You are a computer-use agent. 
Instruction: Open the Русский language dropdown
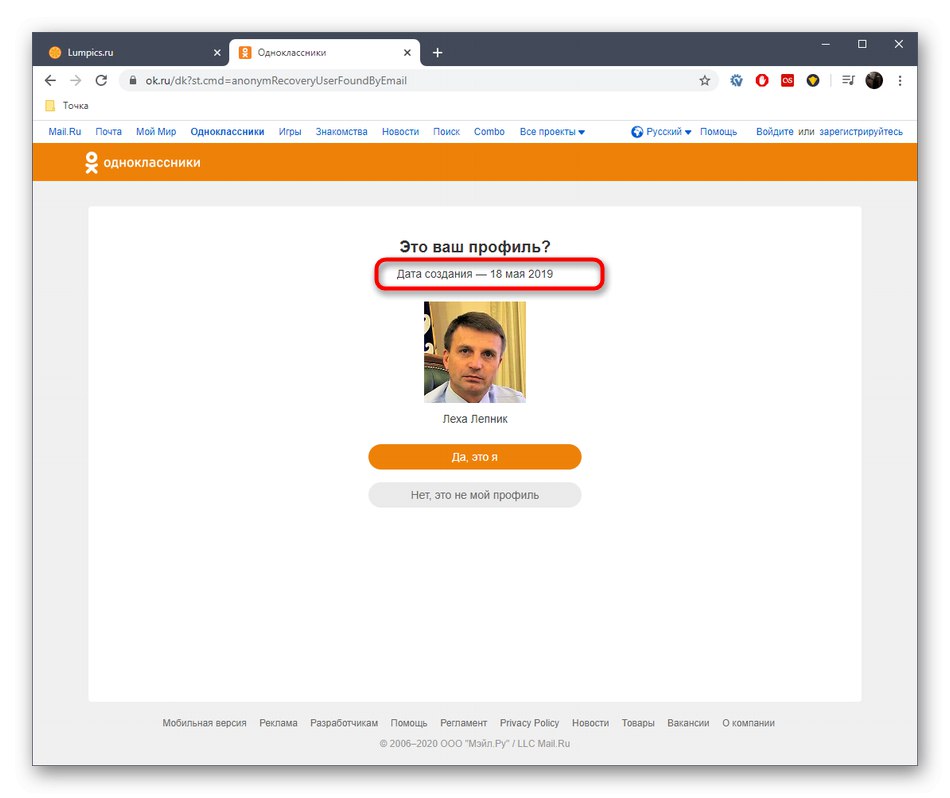tap(660, 131)
